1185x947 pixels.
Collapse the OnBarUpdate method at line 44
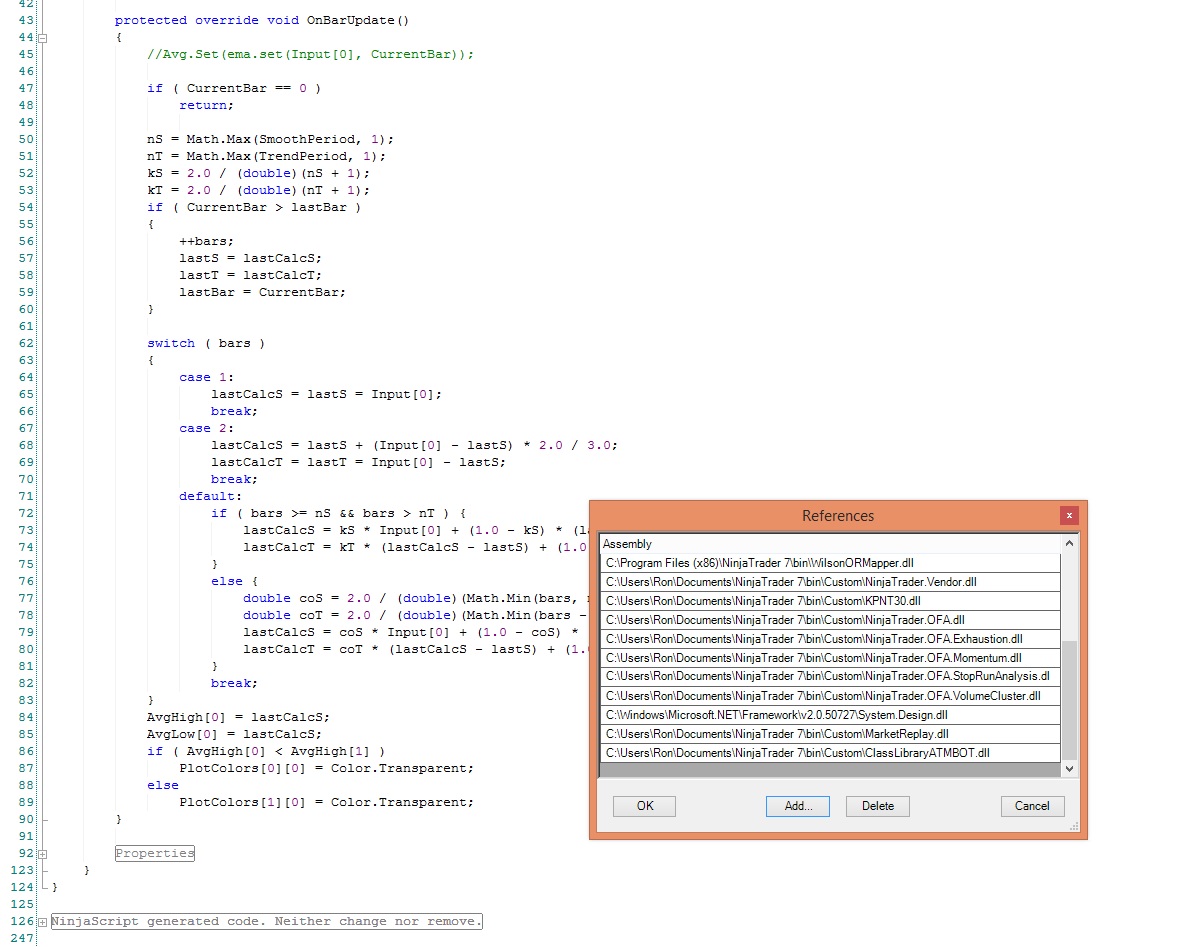click(43, 38)
